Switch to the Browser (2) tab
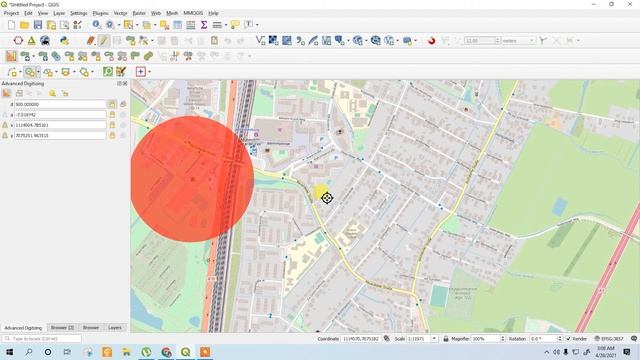This screenshot has height=360, width=640. click(62, 328)
